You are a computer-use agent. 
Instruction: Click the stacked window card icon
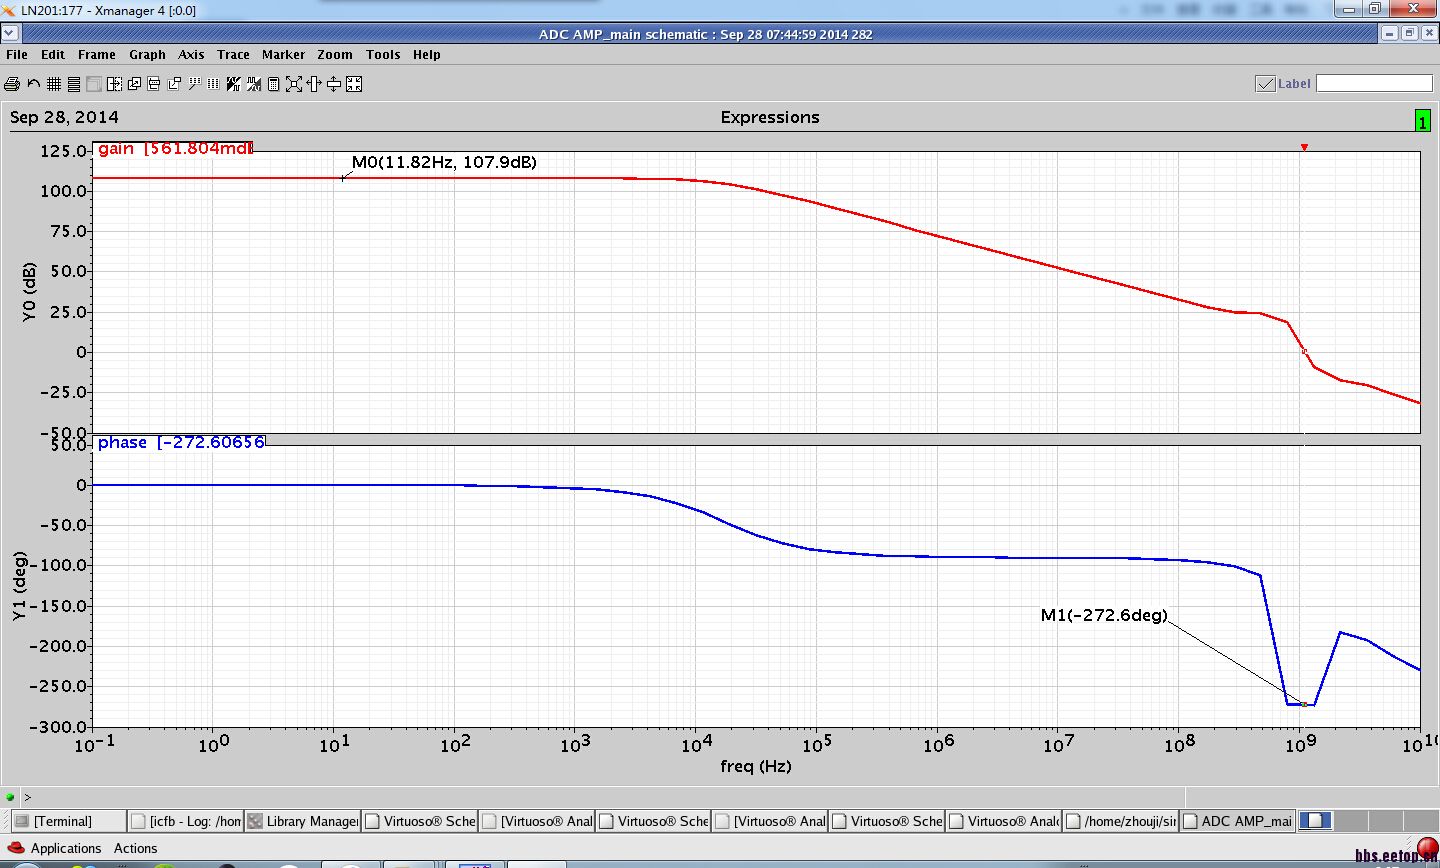[x=154, y=84]
